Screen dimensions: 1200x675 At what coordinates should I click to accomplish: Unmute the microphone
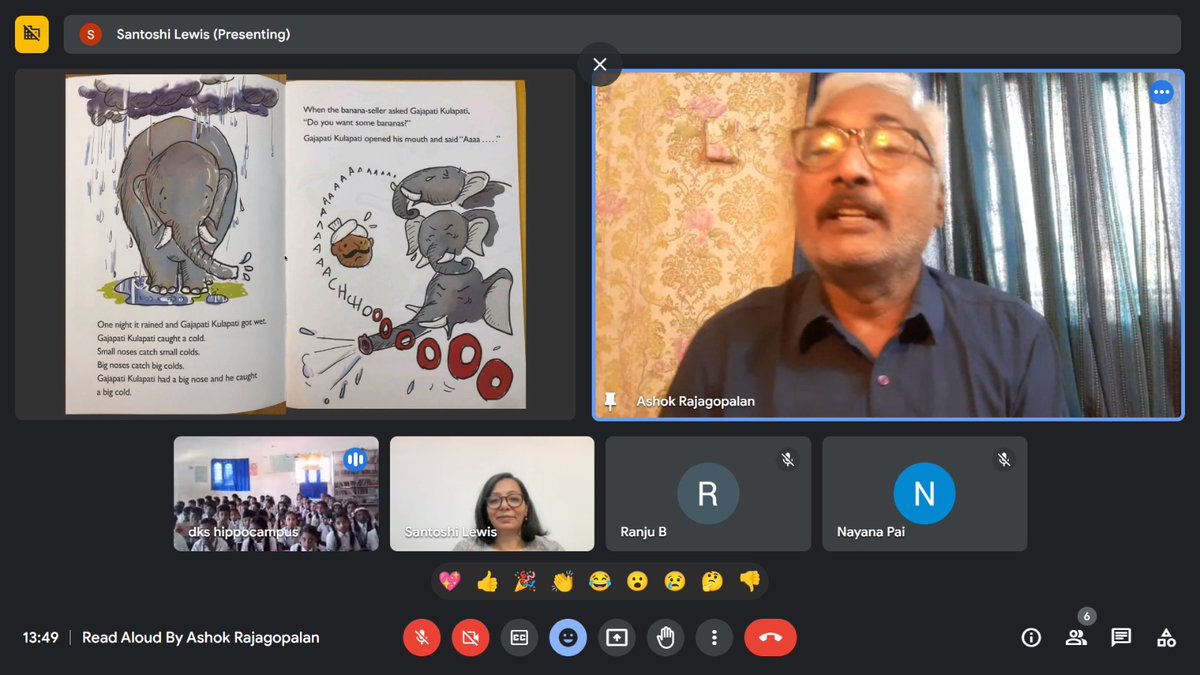point(422,637)
